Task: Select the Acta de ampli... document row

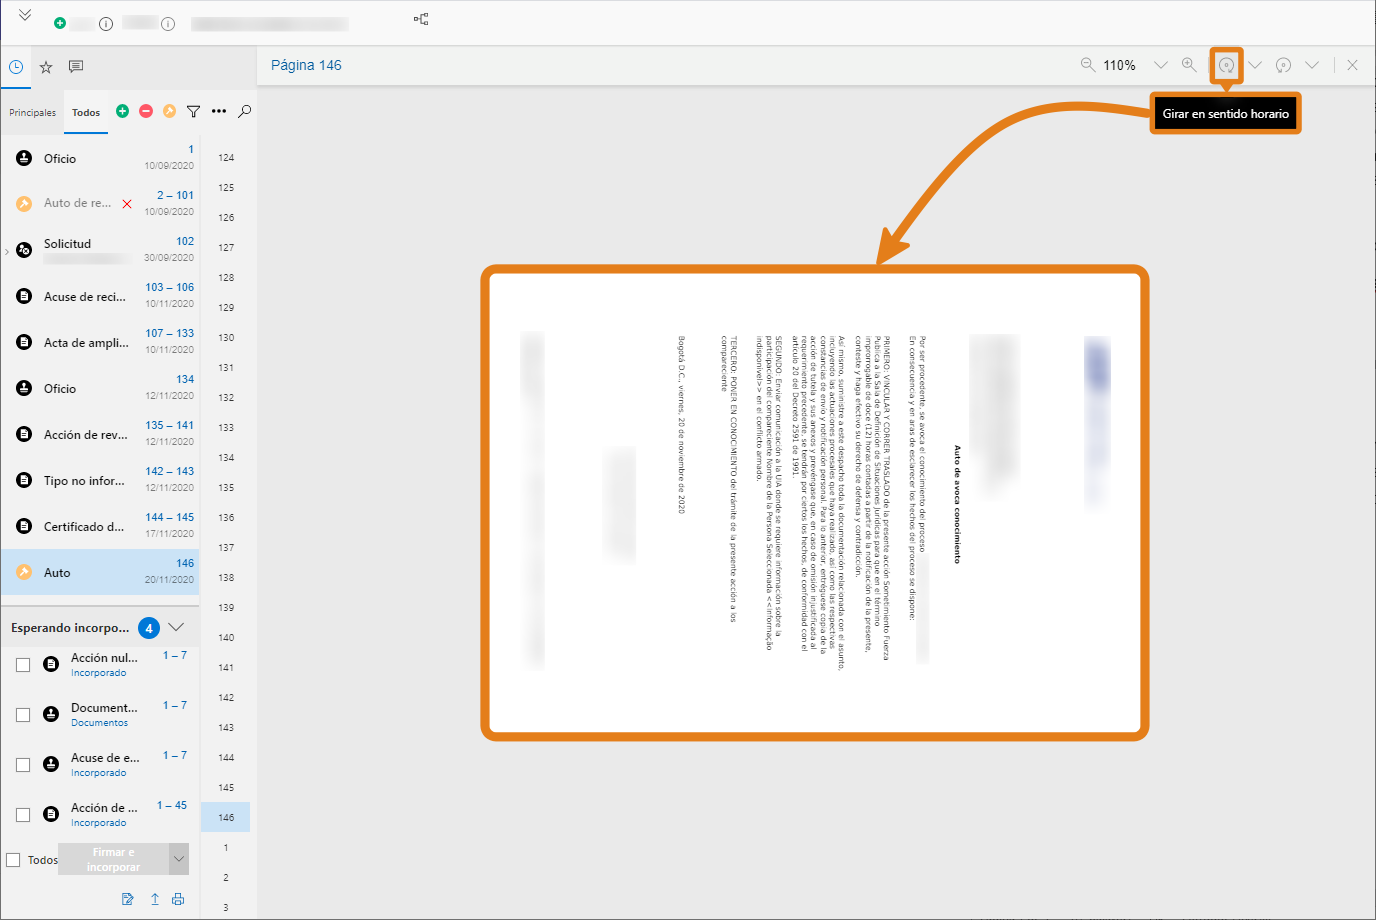Action: pos(100,342)
